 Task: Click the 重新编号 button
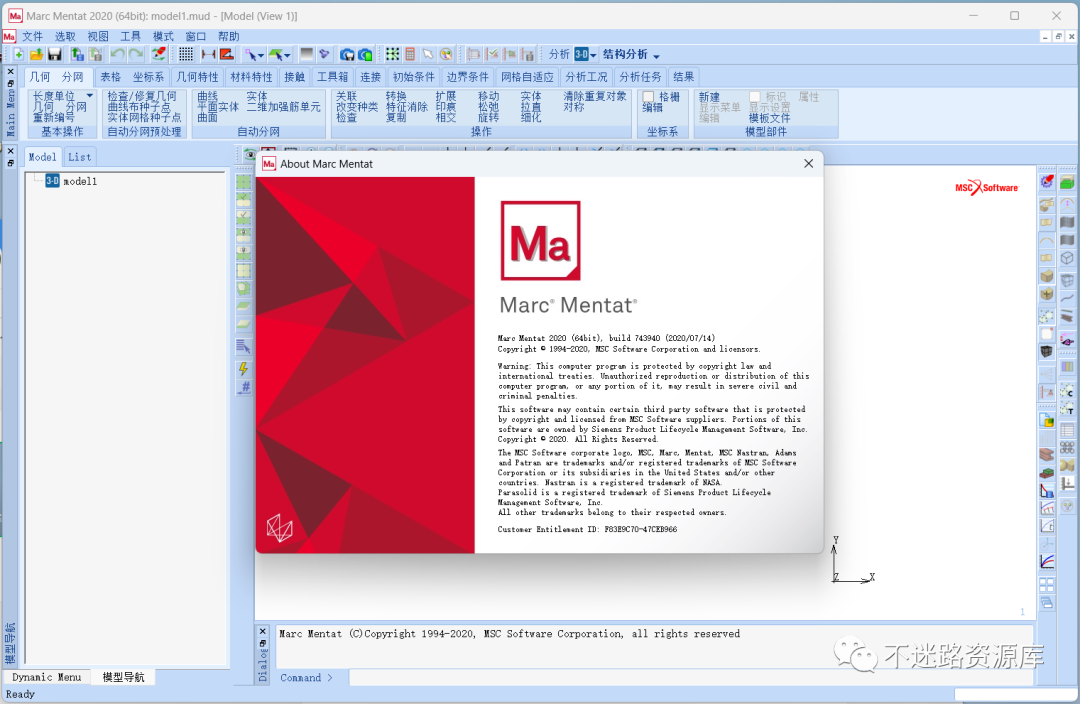[x=54, y=118]
